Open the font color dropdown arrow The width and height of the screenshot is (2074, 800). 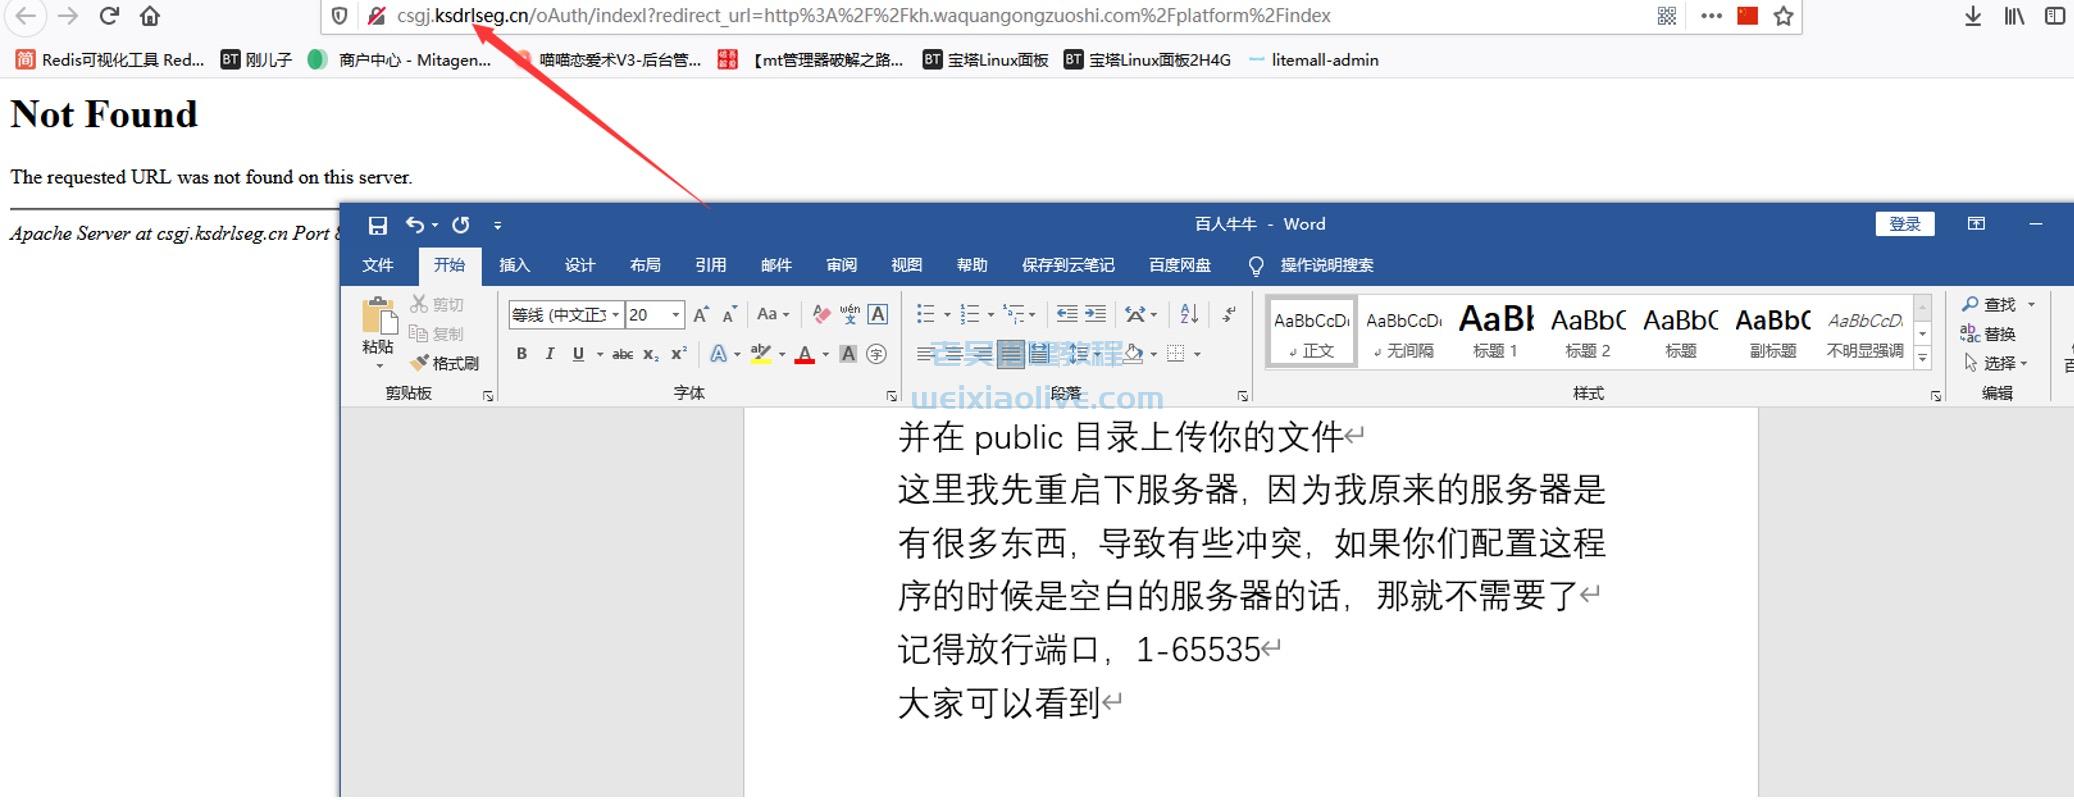pyautogui.click(x=825, y=354)
